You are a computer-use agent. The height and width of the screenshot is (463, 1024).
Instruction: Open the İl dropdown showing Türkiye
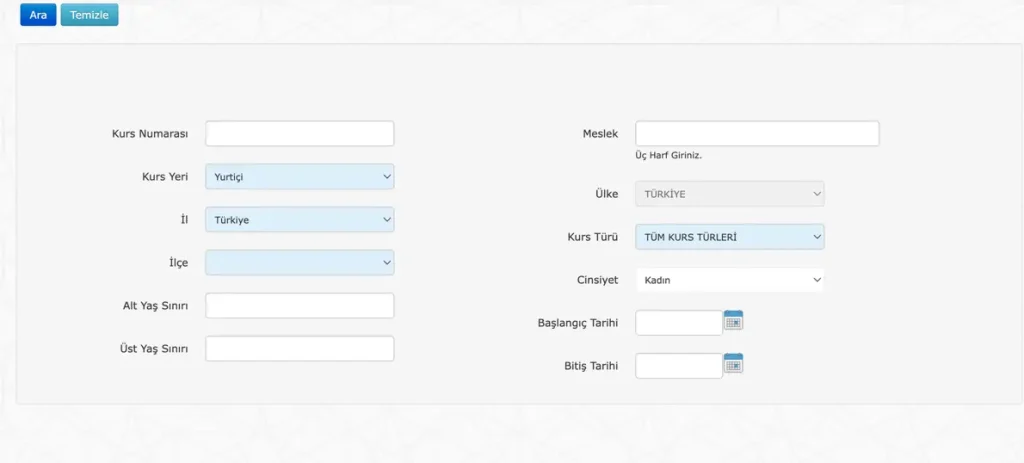(300, 219)
